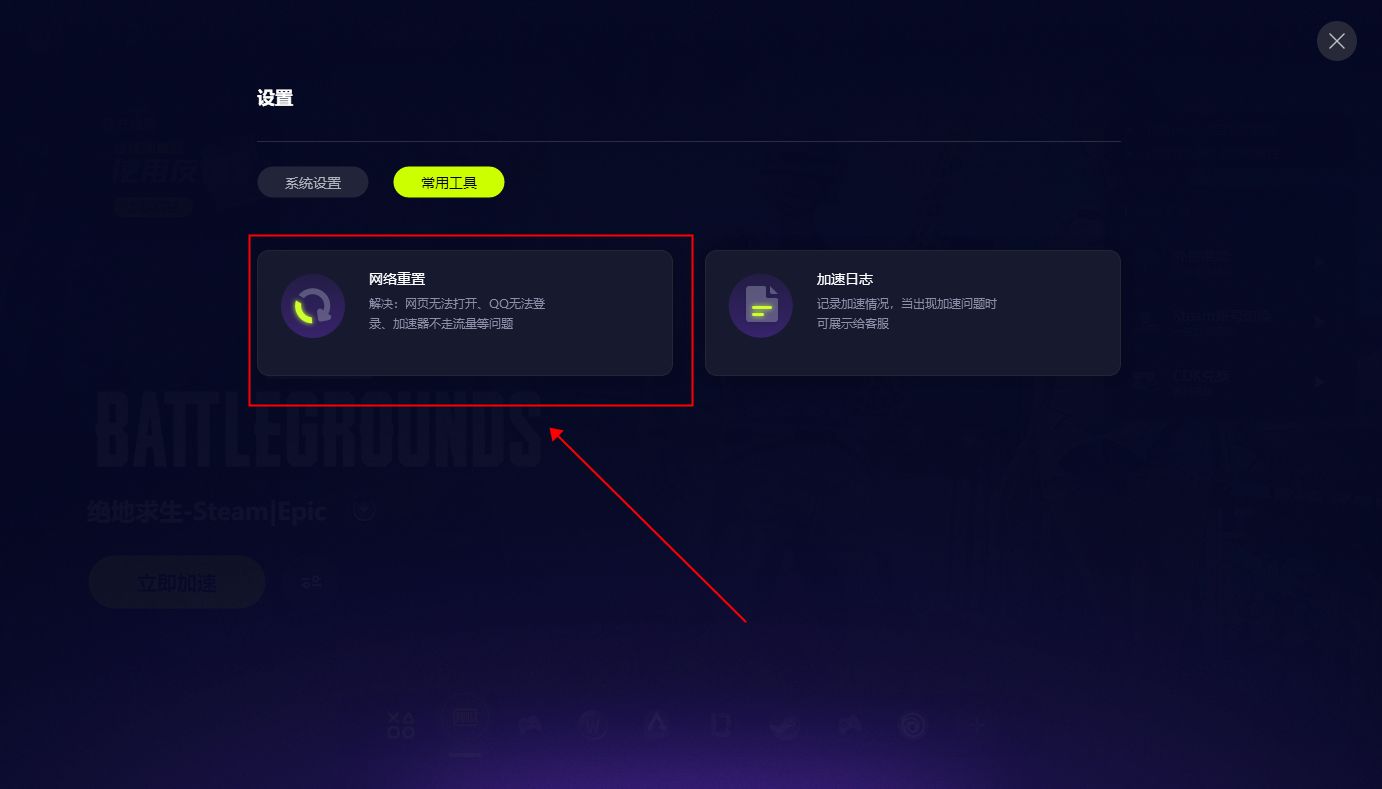
Task: Select the Ubisoft swirl icon in bottom bar
Action: 912,725
